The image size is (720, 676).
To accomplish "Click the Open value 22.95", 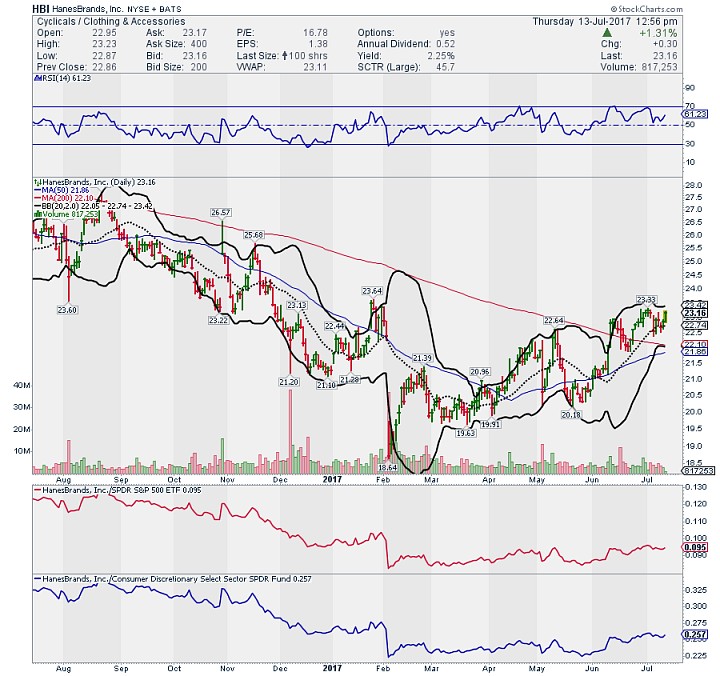I will click(104, 33).
